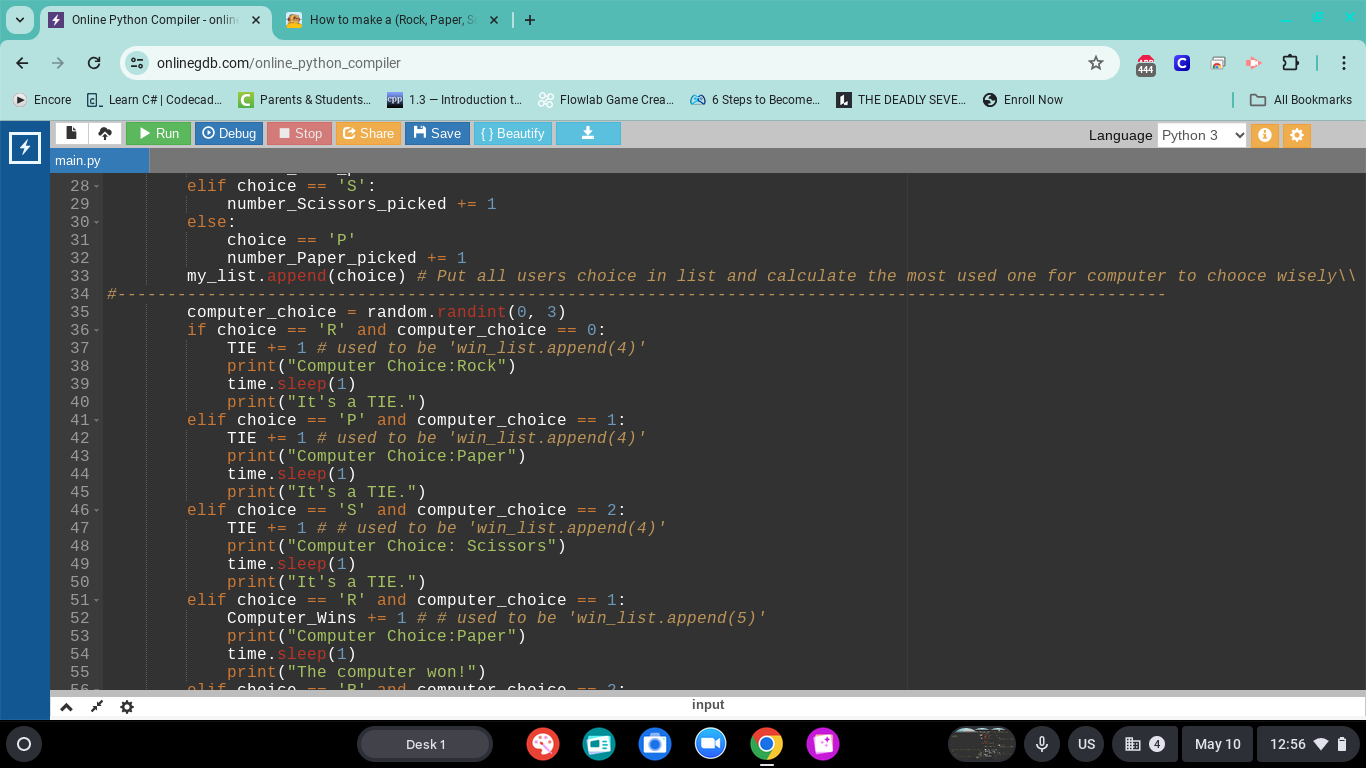Expand the console panel with up chevron
The height and width of the screenshot is (768, 1366).
(66, 707)
